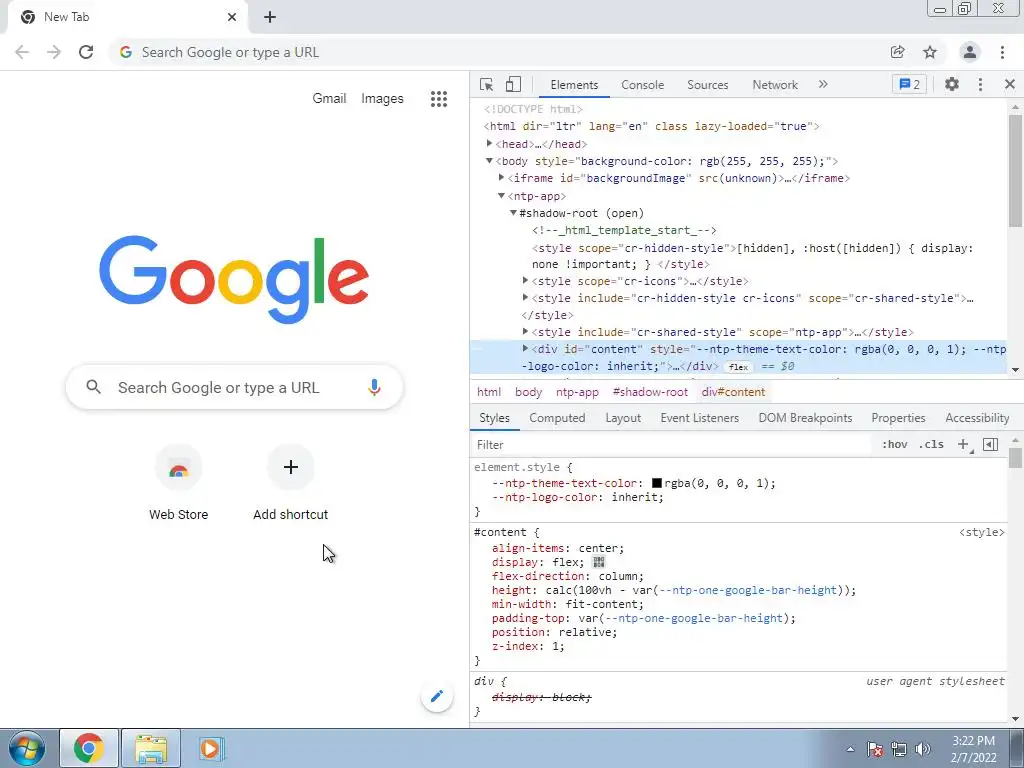Open the <style> source link
This screenshot has width=1024, height=768.
(x=982, y=532)
